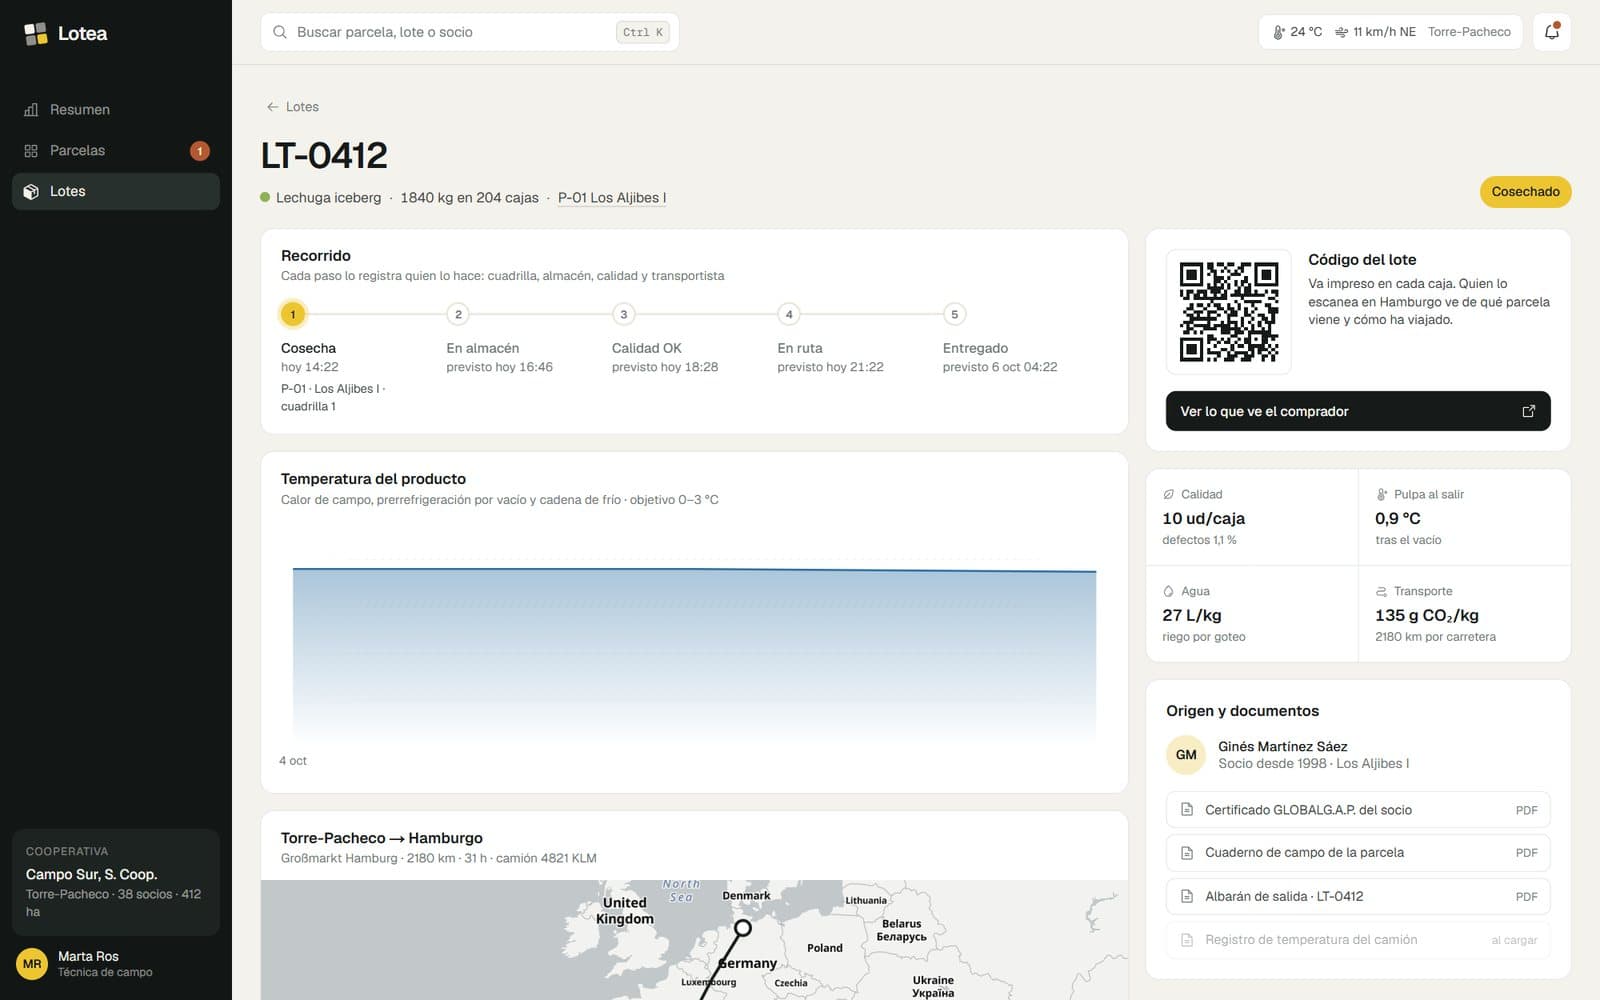Screen dimensions: 1600x1000
Task: Click the wind icon in weather widget
Action: coord(1341,32)
